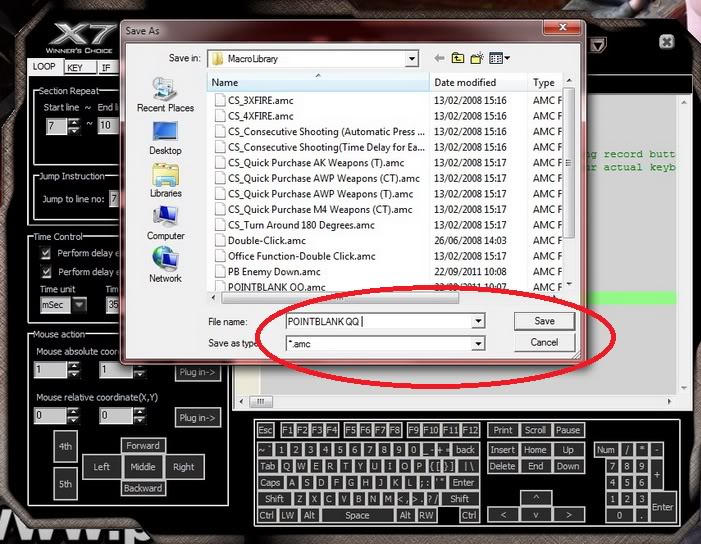The height and width of the screenshot is (544, 701).
Task: Click the Space key on virtual keyboard
Action: [x=357, y=515]
